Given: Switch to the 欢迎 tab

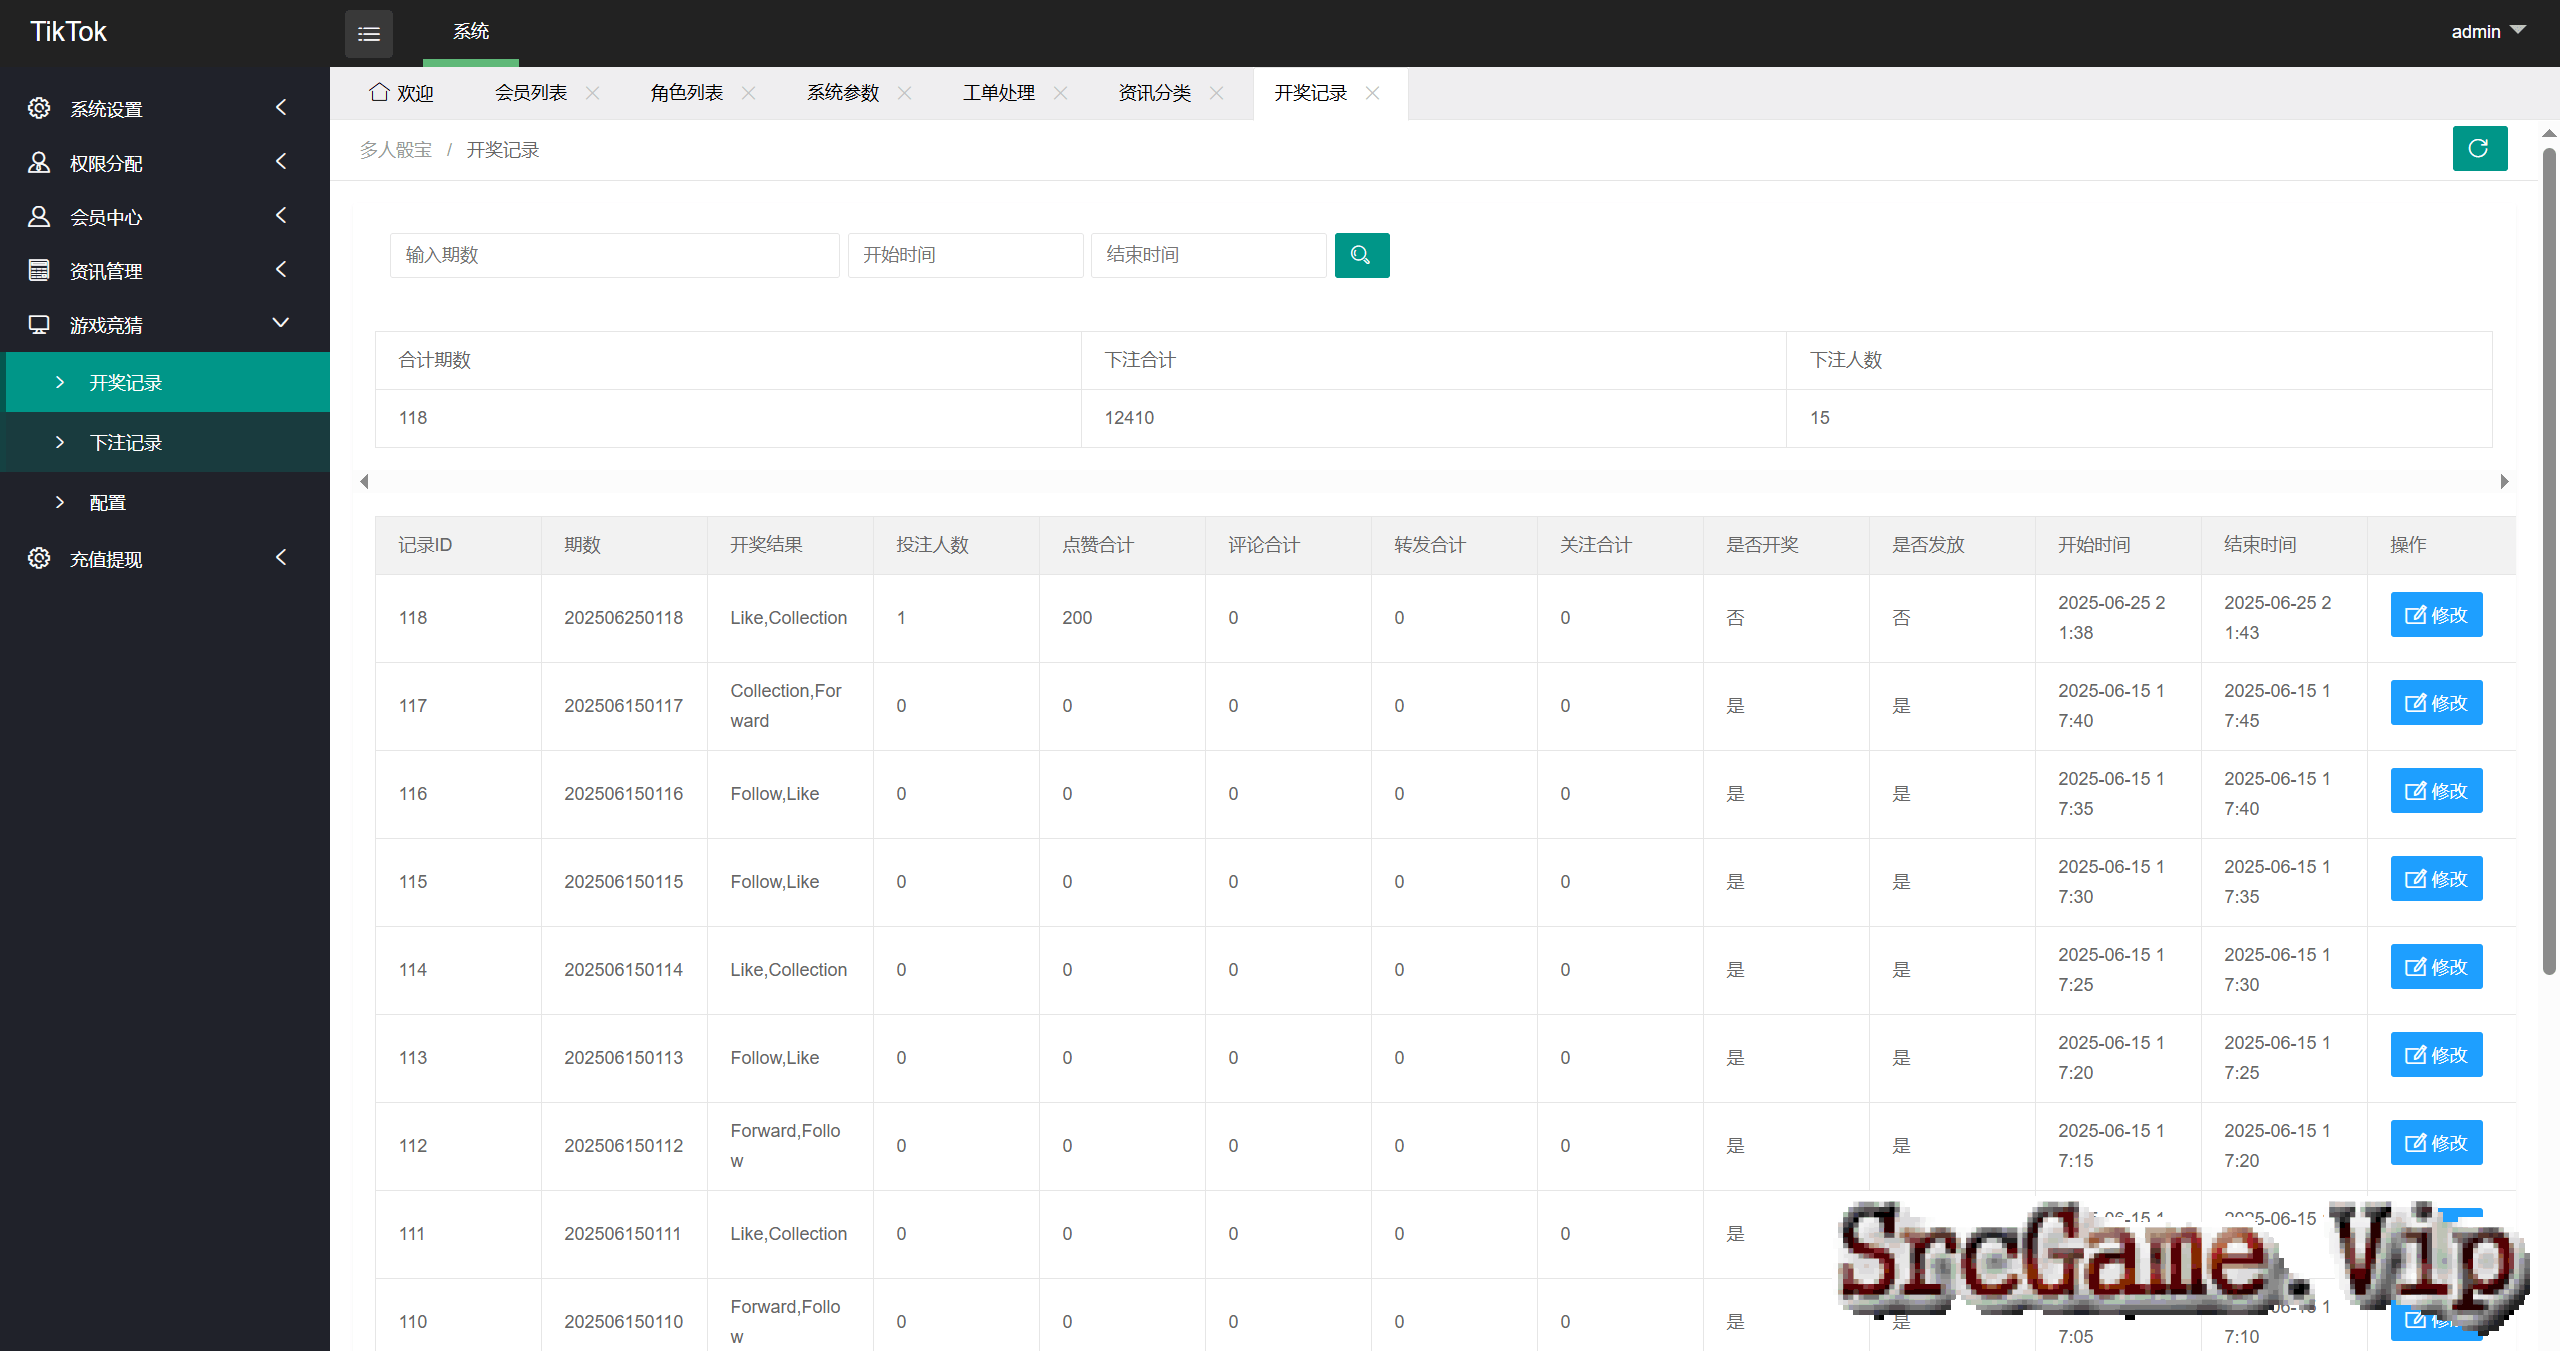Looking at the screenshot, I should click(x=402, y=93).
